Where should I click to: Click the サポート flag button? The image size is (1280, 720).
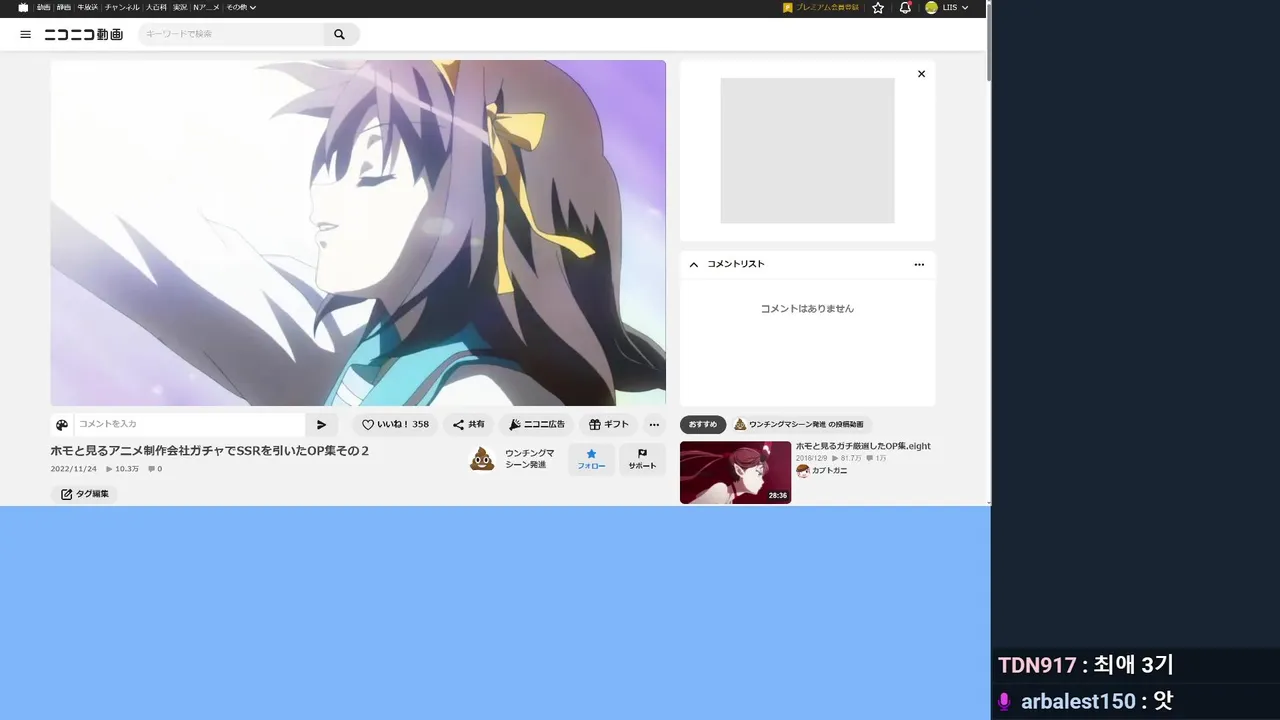click(642, 459)
